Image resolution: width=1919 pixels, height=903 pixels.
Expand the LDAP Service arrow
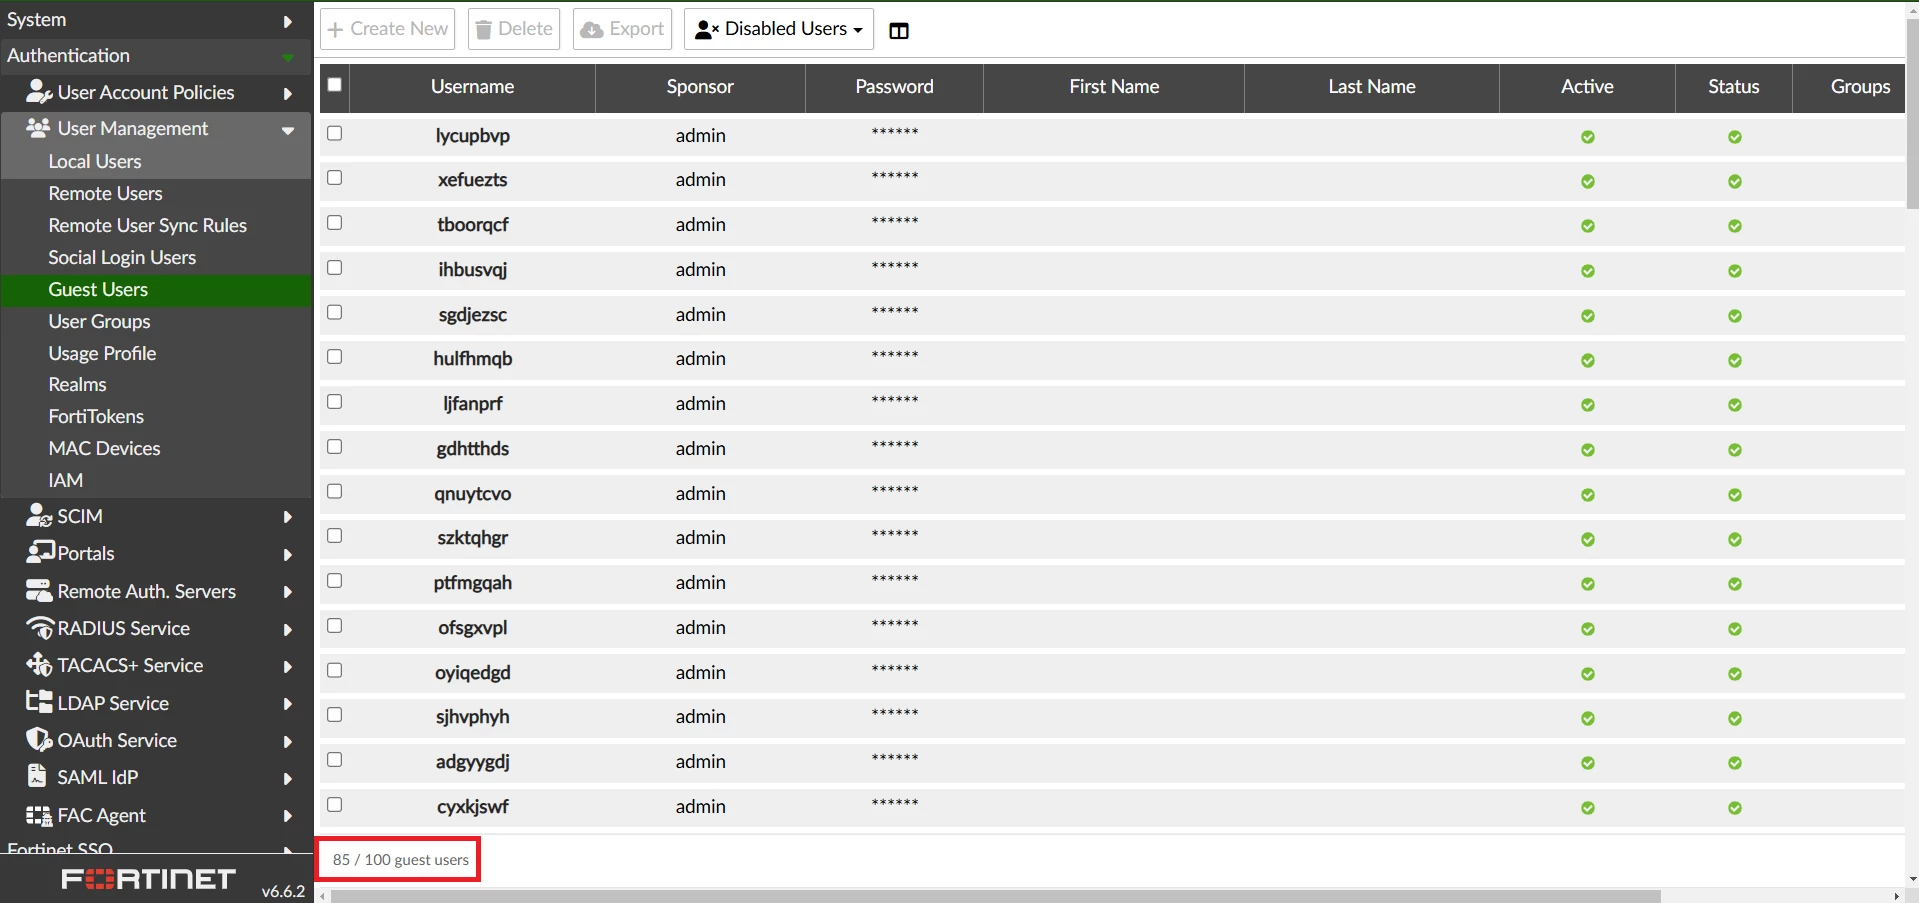point(288,704)
